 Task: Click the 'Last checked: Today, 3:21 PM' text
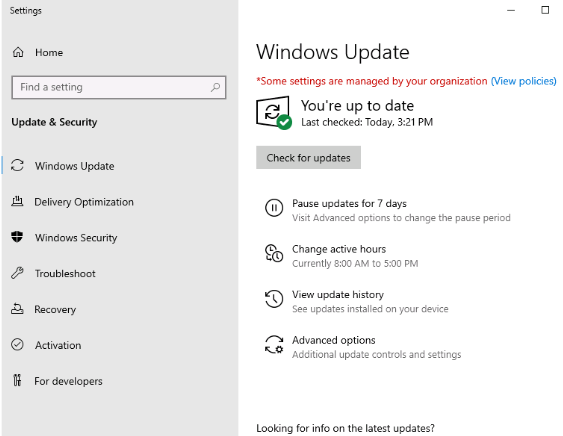tap(367, 122)
